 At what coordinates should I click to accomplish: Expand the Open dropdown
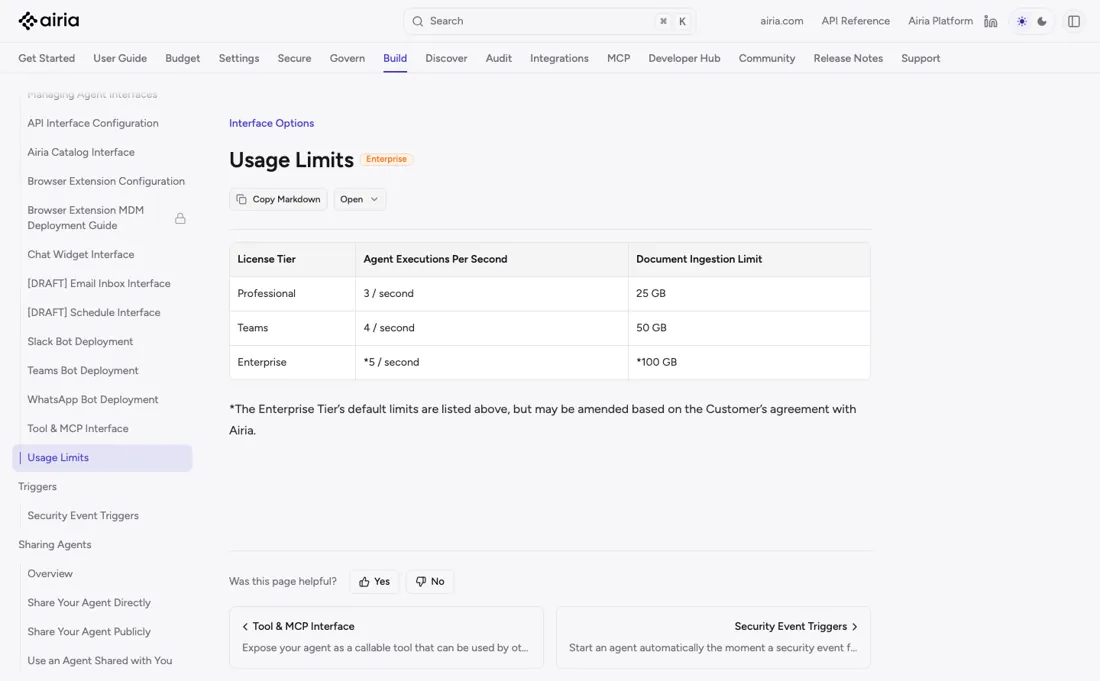359,199
